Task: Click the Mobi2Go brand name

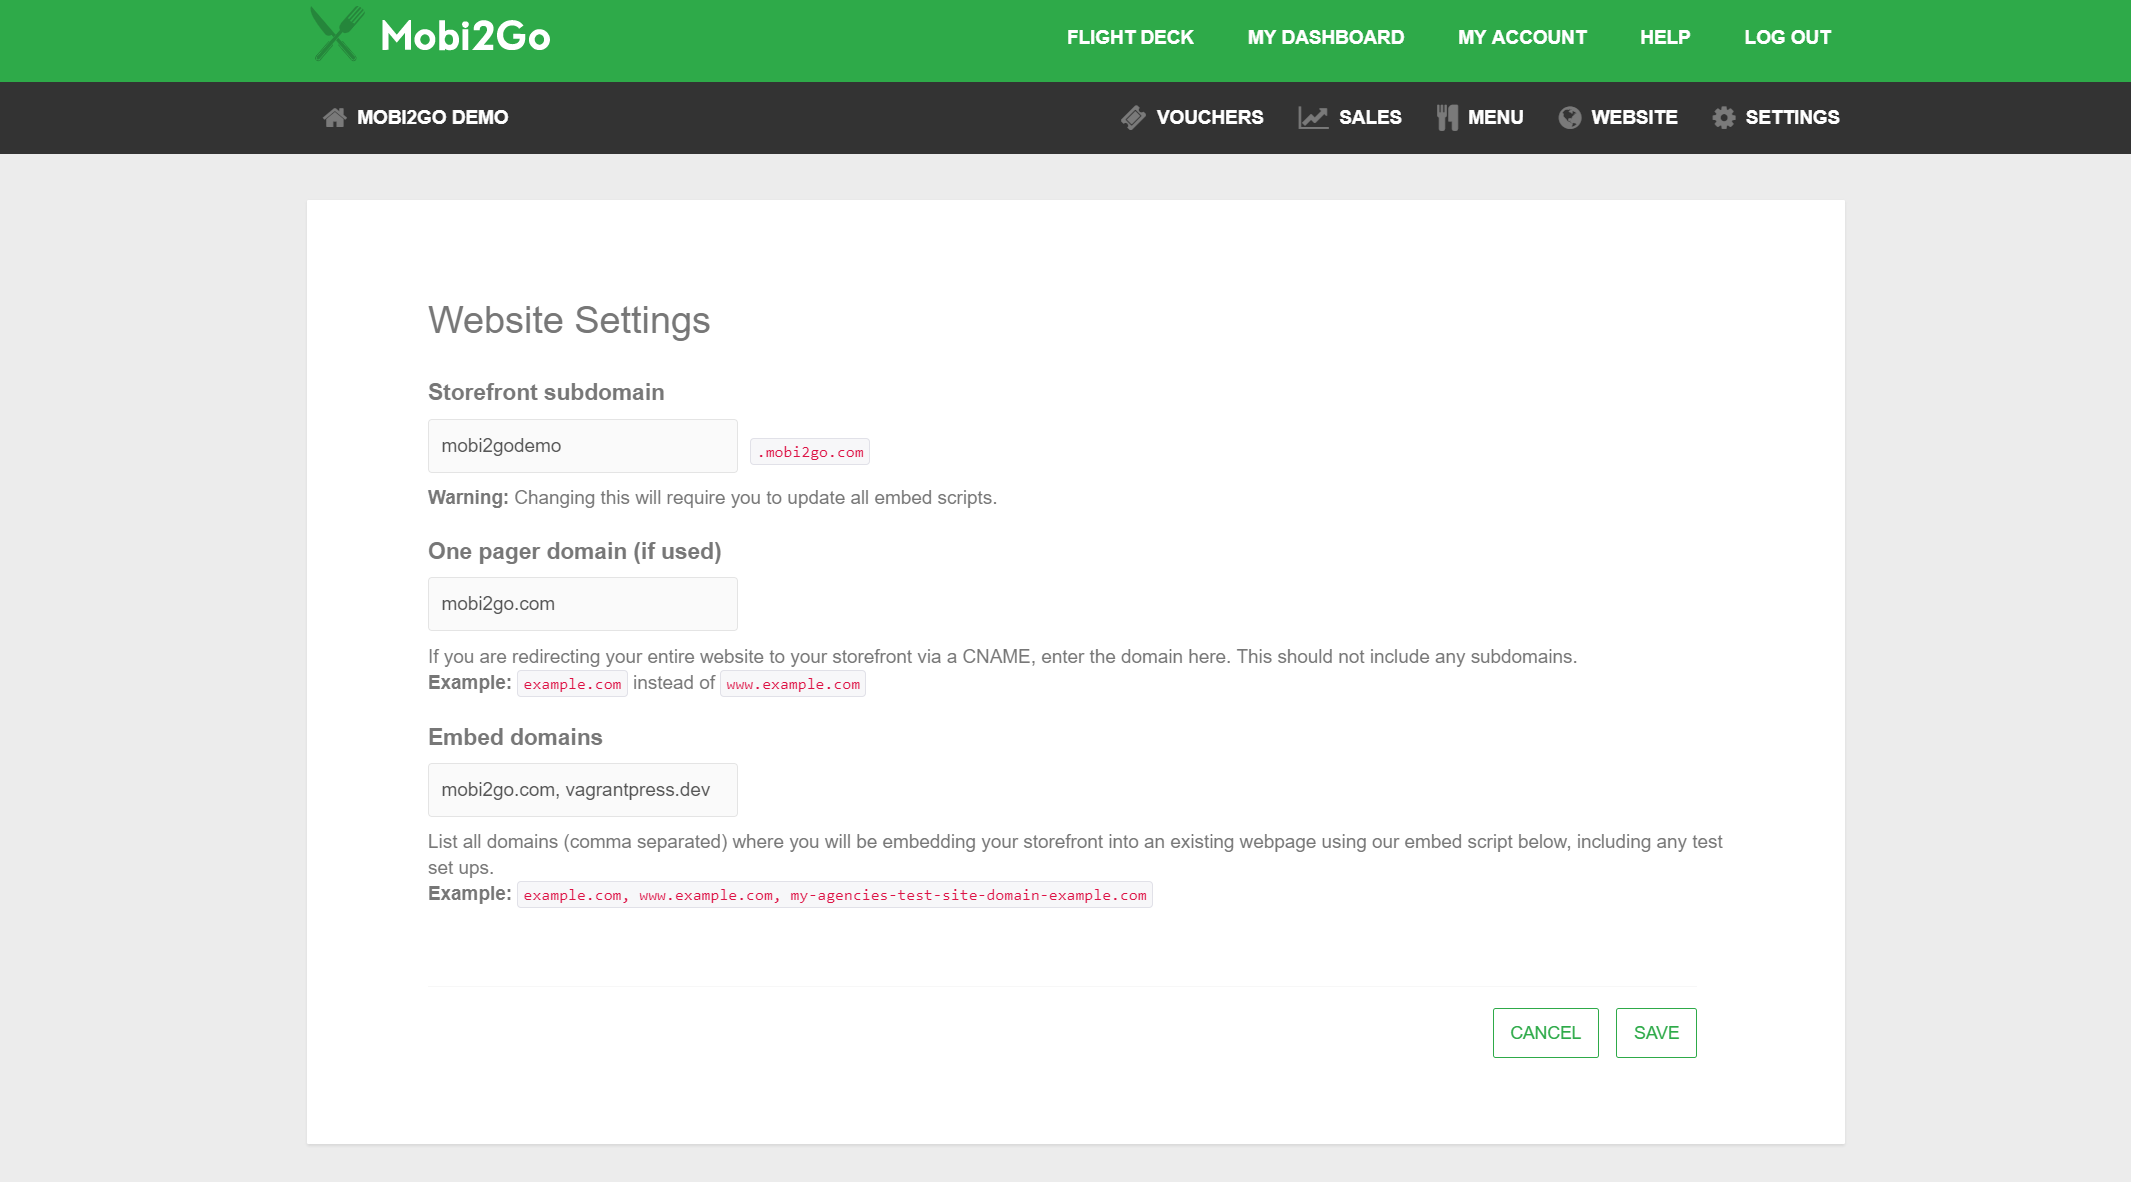Action: click(x=465, y=36)
